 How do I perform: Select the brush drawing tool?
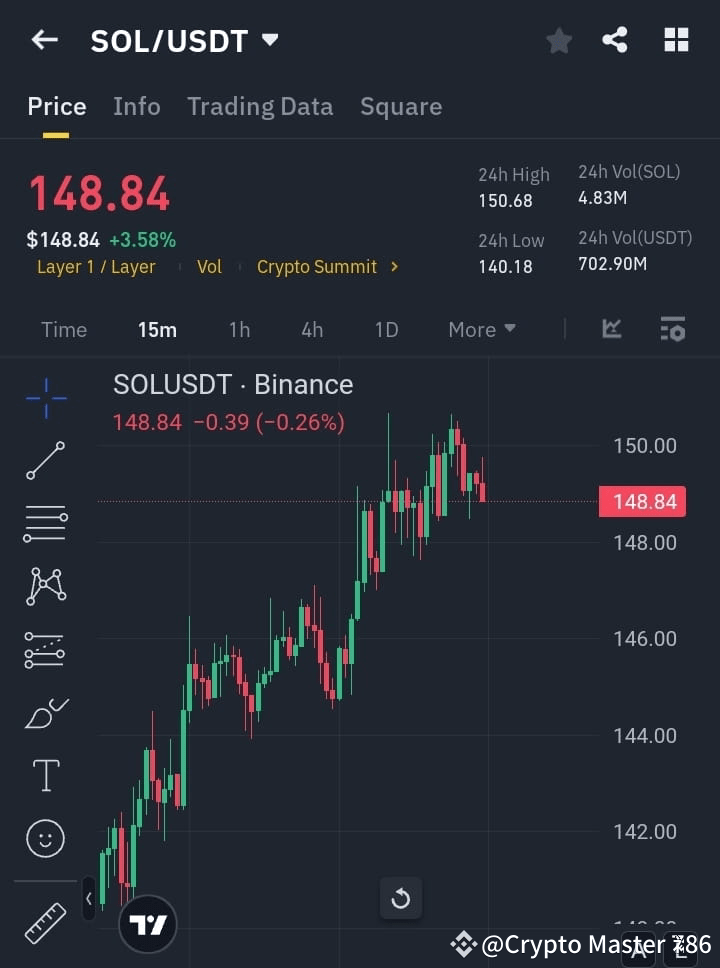pos(45,713)
